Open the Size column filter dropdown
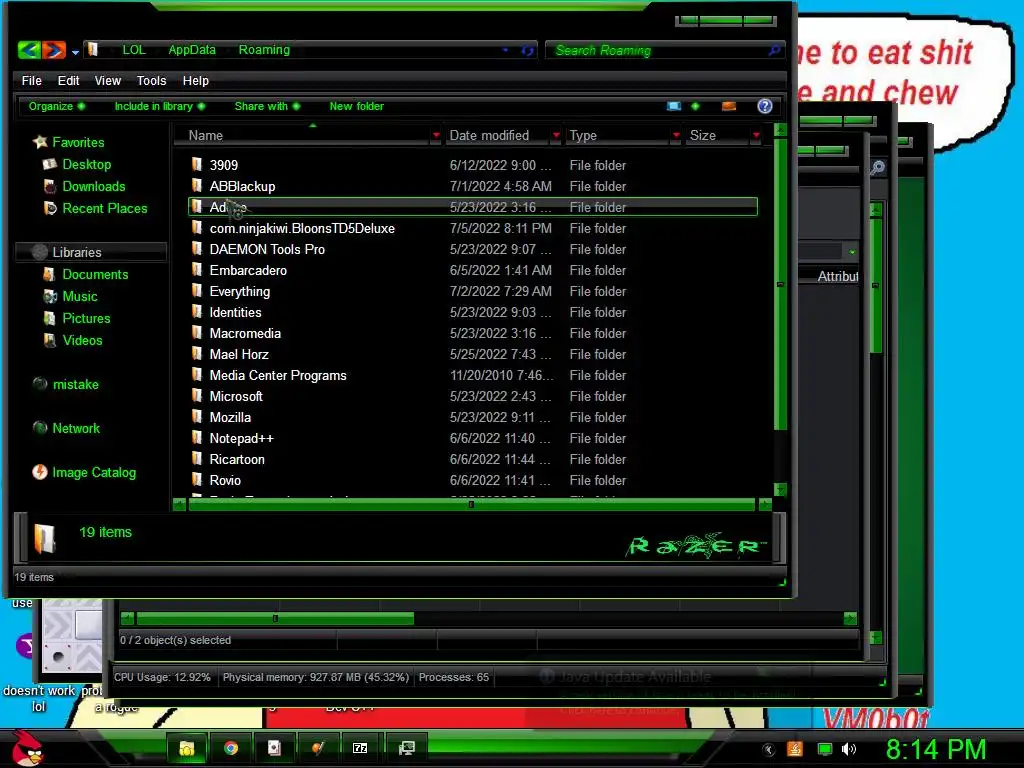This screenshot has height=768, width=1024. click(x=756, y=135)
